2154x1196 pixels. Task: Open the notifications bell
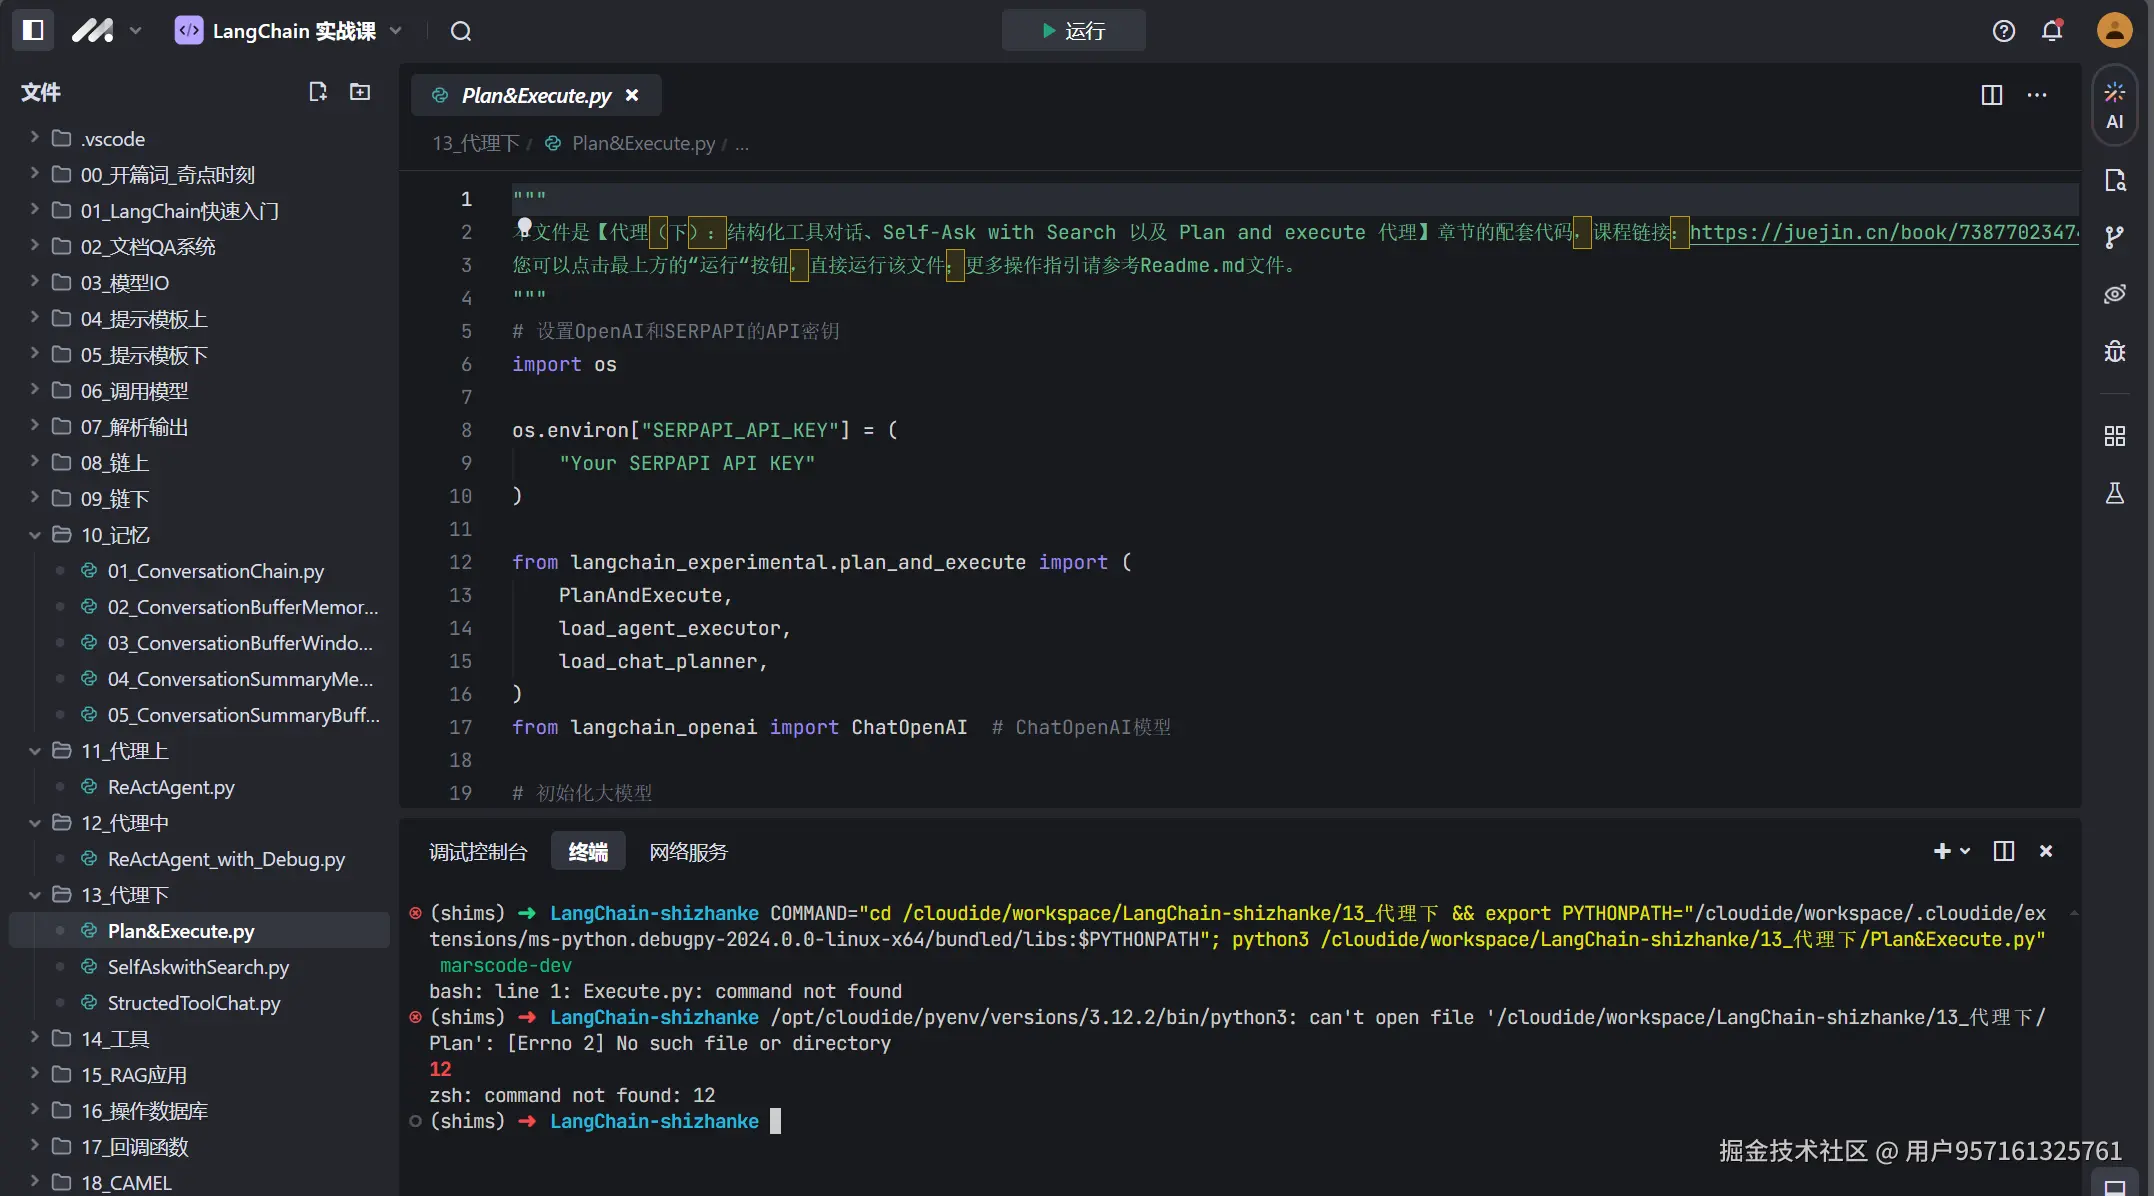point(2052,31)
